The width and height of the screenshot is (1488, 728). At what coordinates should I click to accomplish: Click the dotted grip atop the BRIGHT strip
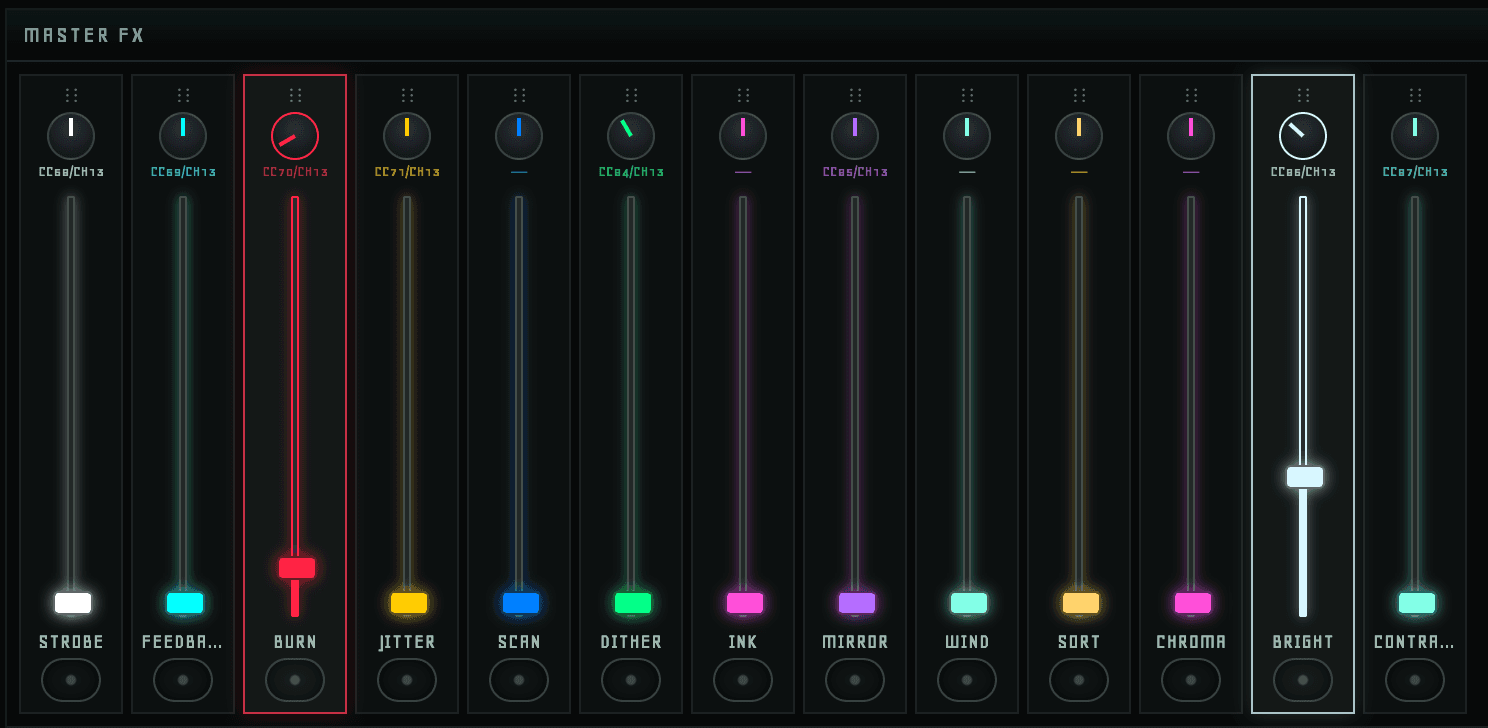(1303, 95)
